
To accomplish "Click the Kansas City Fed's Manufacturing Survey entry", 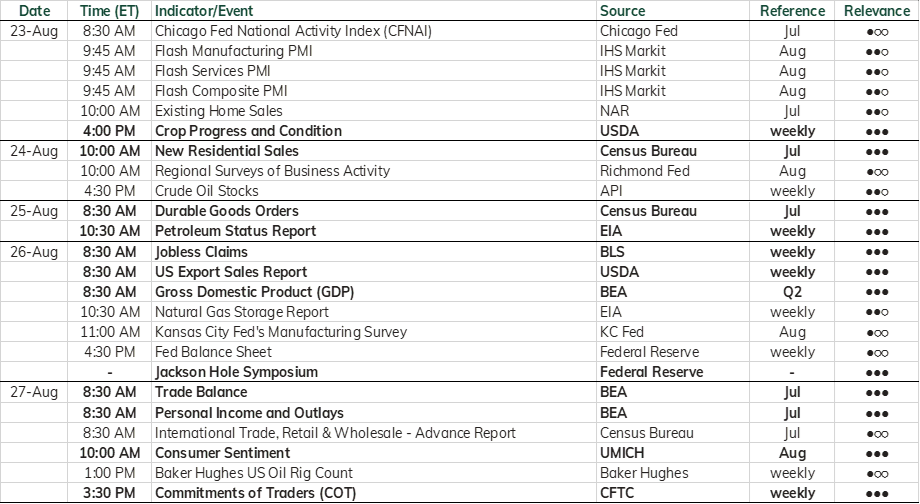I will tap(280, 332).
